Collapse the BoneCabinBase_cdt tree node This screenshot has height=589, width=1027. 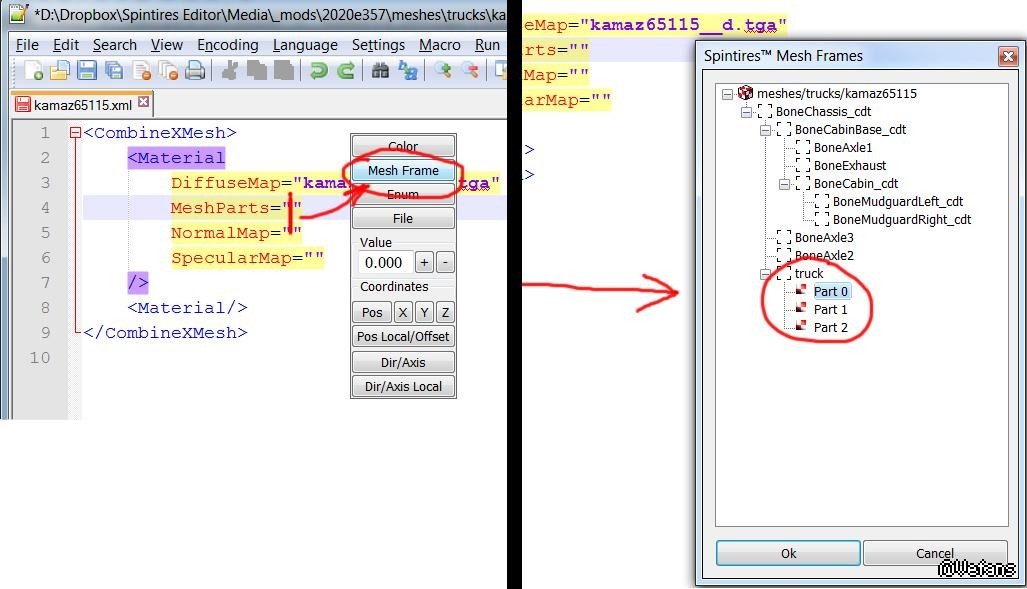pos(765,130)
